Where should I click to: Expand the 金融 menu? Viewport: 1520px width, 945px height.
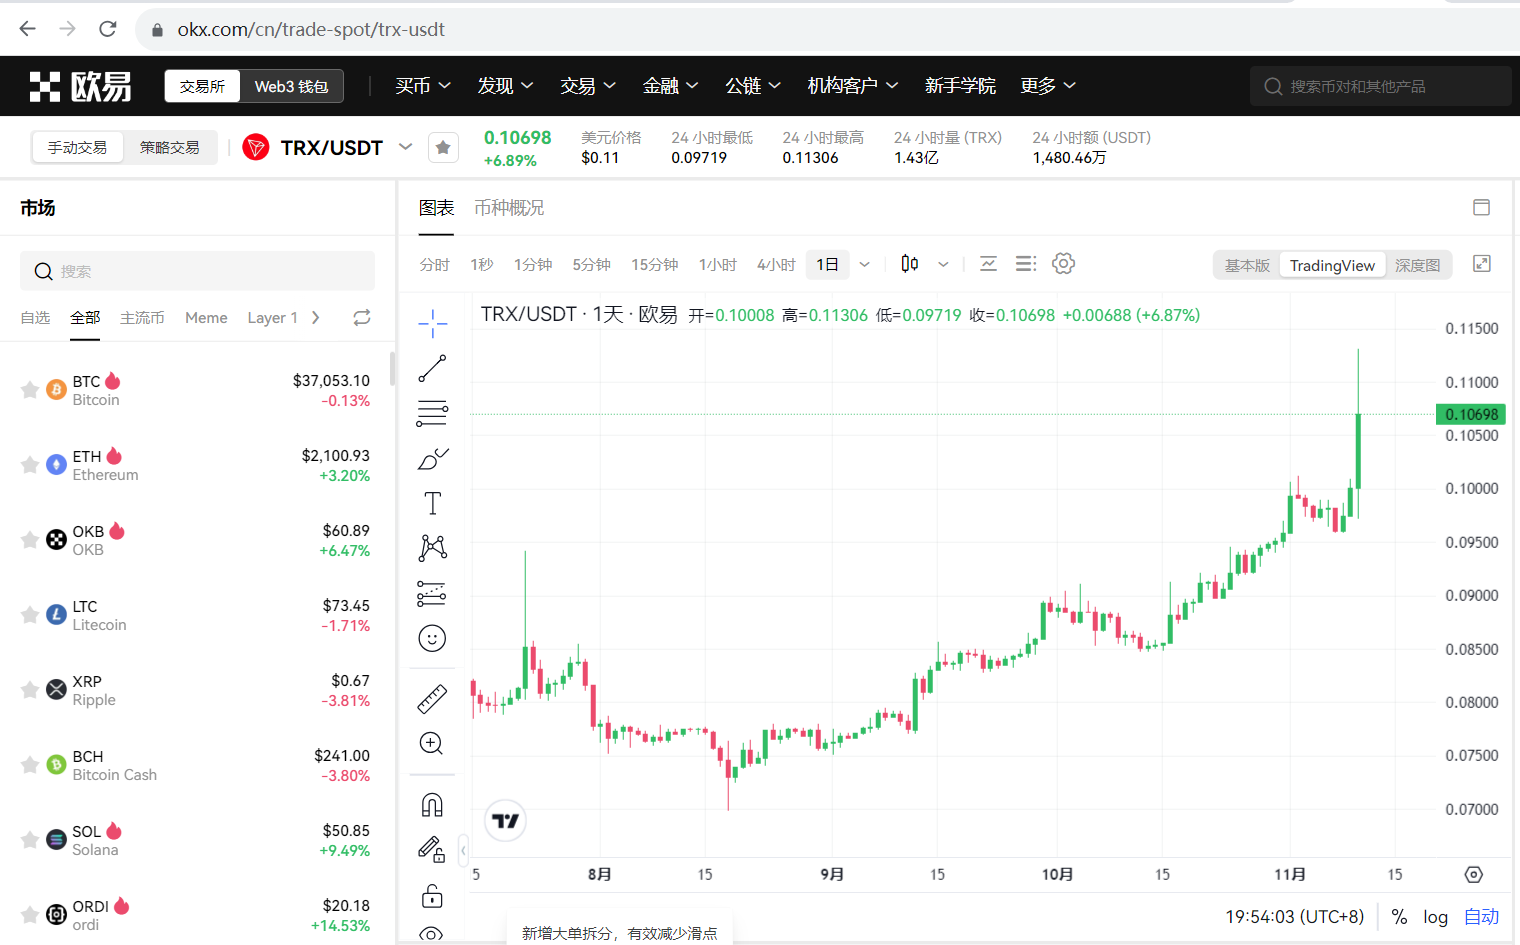(x=670, y=86)
